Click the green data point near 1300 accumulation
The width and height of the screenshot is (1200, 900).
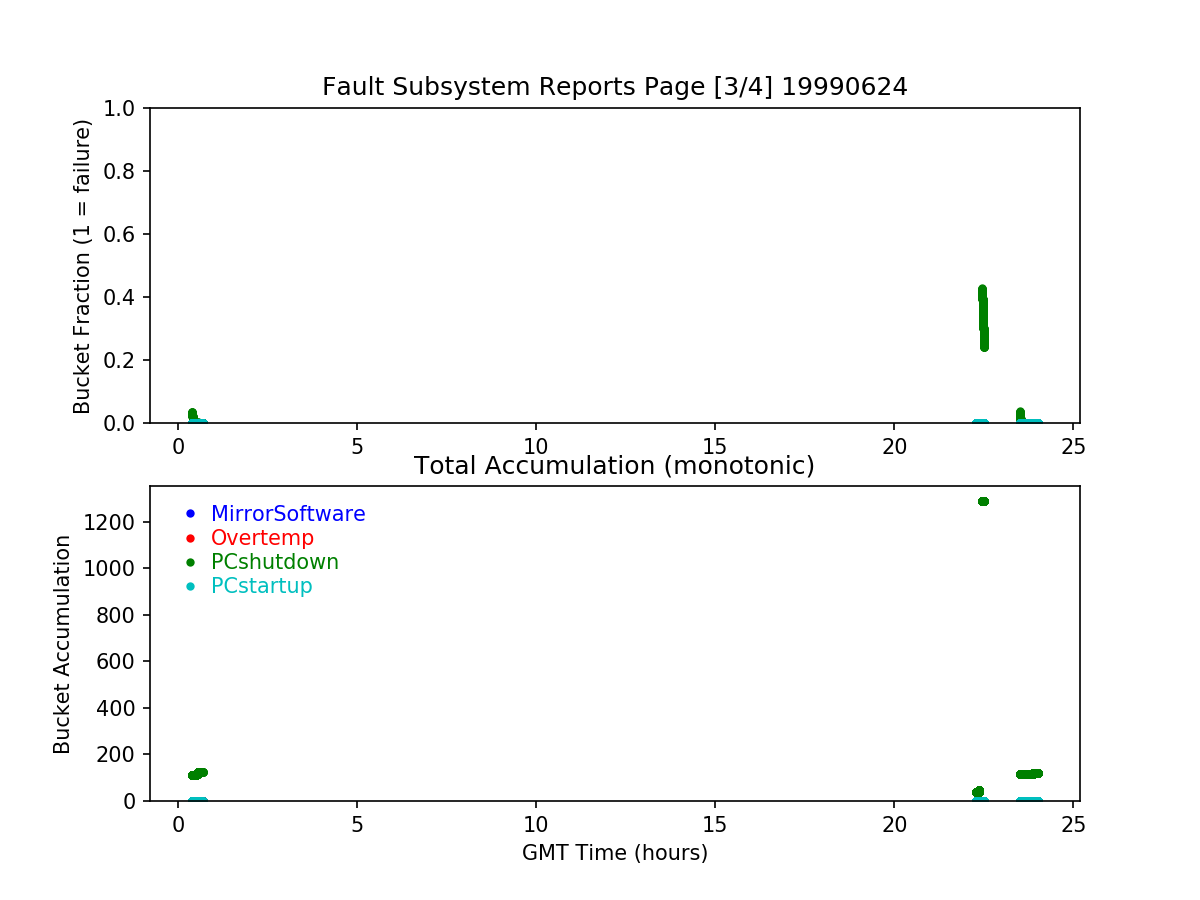pos(983,501)
